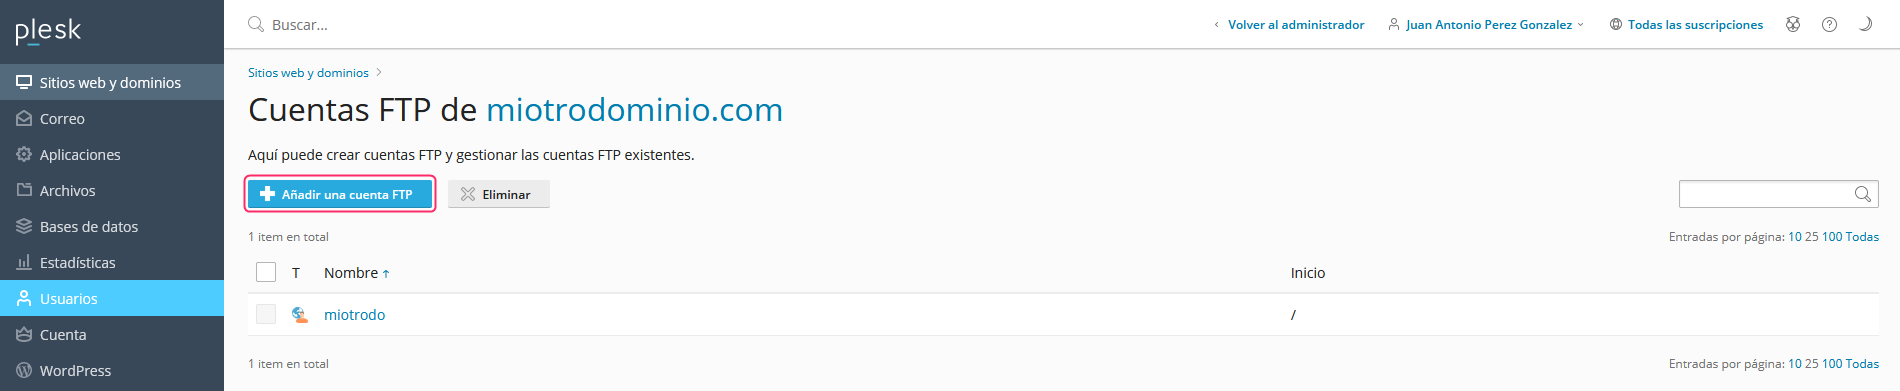This screenshot has width=1900, height=391.
Task: Click the search magnifier in FTP list filter
Action: pyautogui.click(x=1863, y=194)
